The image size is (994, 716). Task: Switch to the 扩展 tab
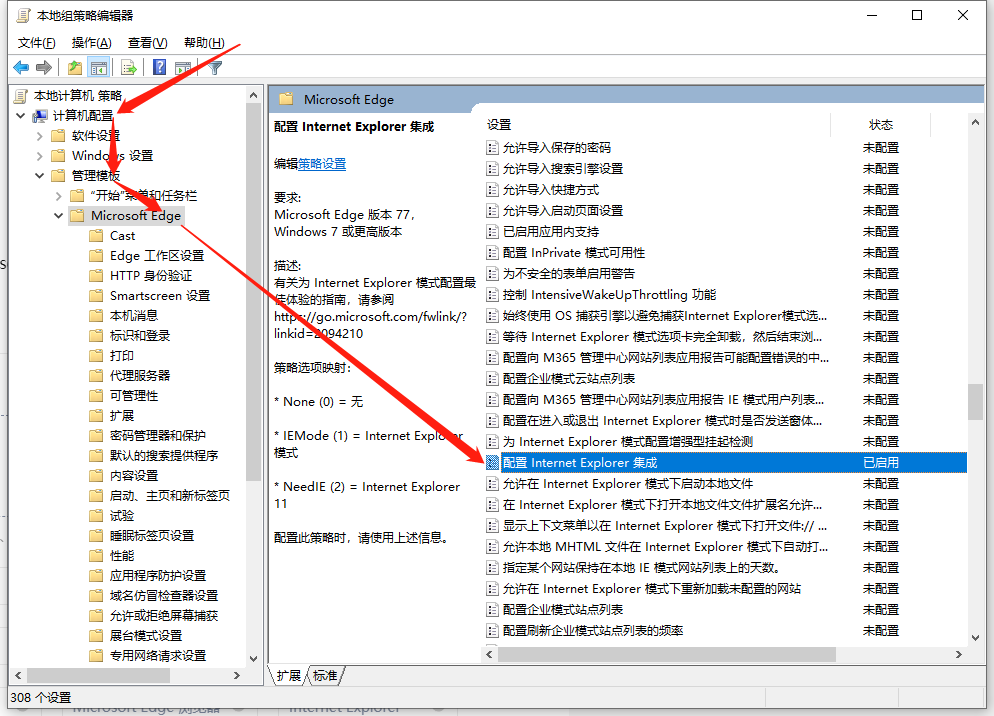tap(289, 676)
